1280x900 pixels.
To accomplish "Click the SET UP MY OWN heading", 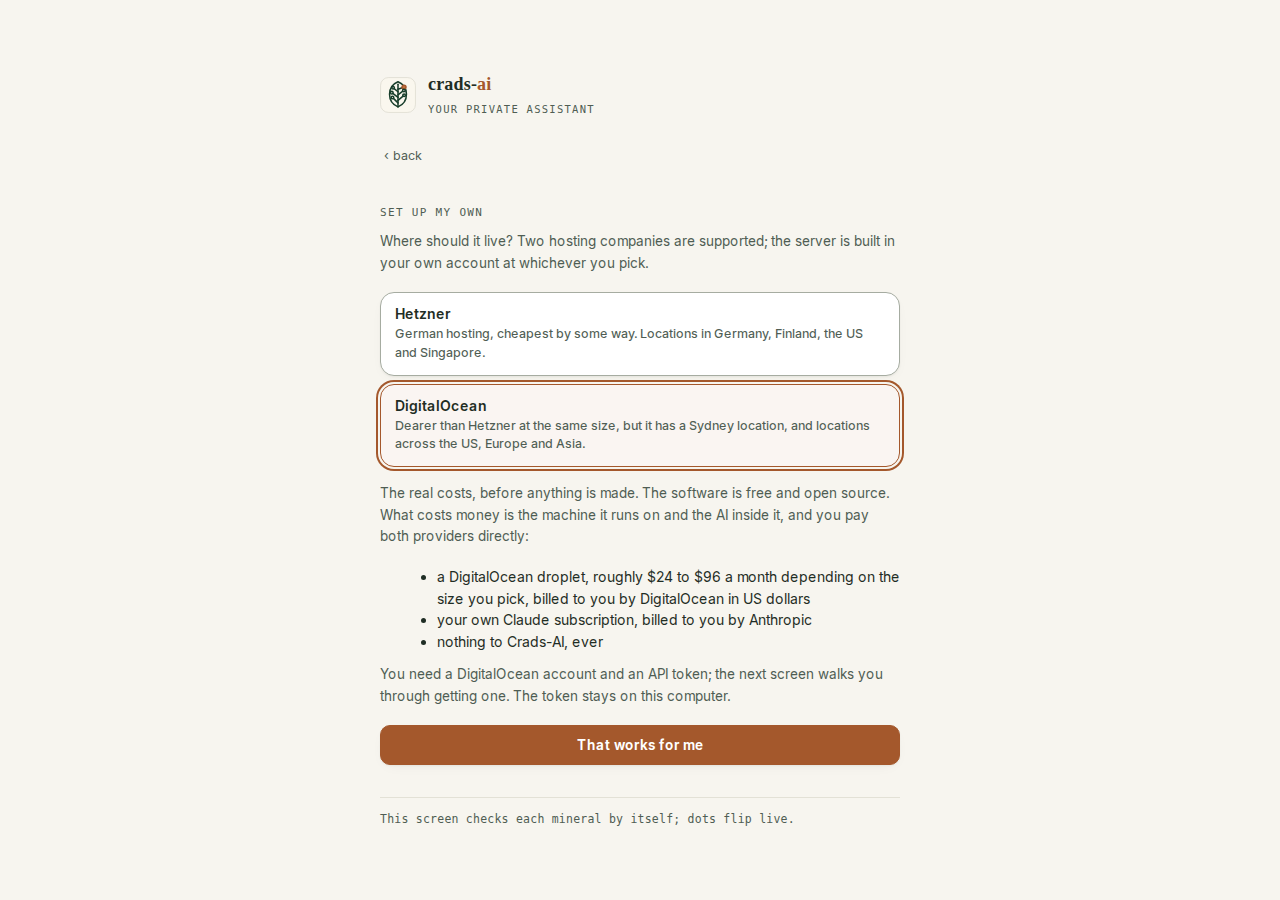I will 431,212.
